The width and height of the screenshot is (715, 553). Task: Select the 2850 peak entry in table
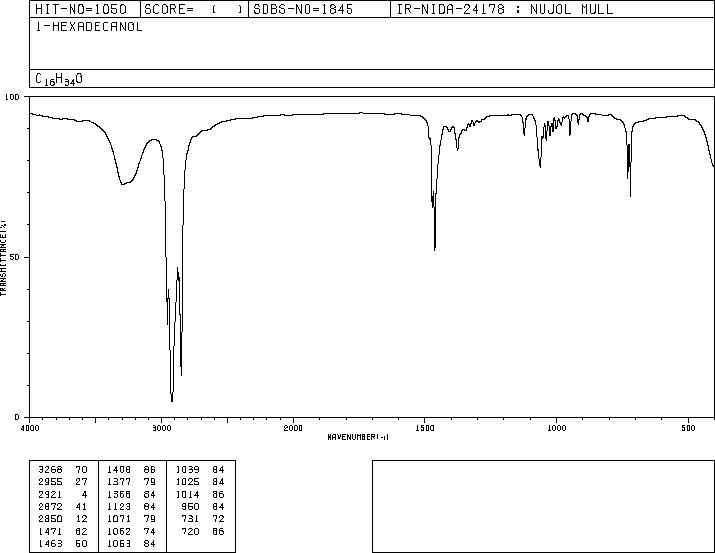[63, 519]
